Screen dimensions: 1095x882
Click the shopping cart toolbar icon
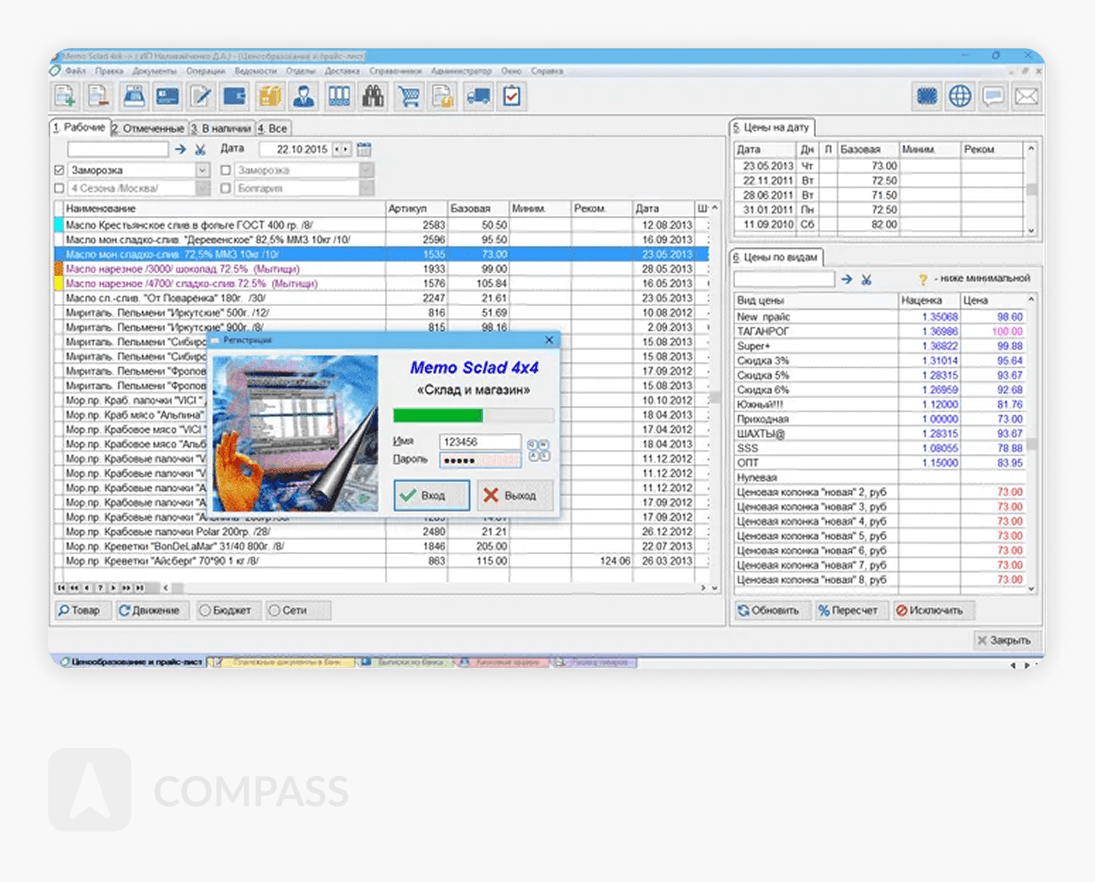[x=408, y=96]
